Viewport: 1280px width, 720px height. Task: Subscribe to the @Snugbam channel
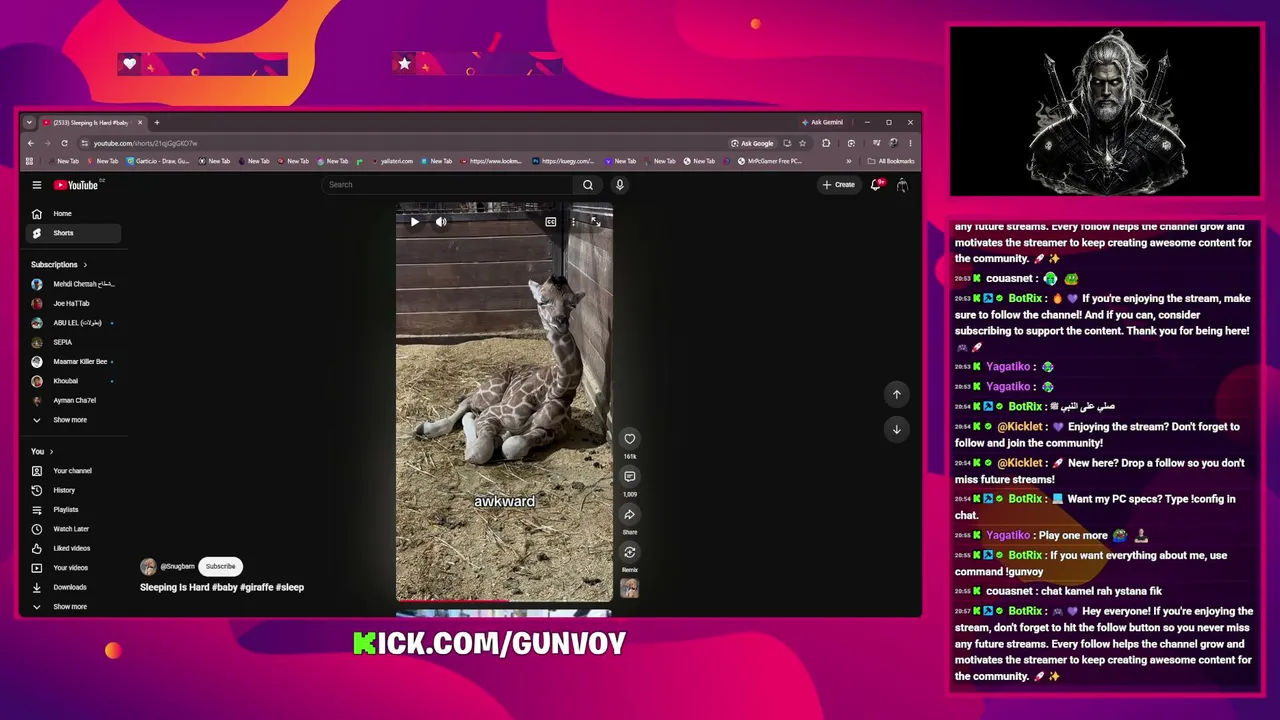221,567
